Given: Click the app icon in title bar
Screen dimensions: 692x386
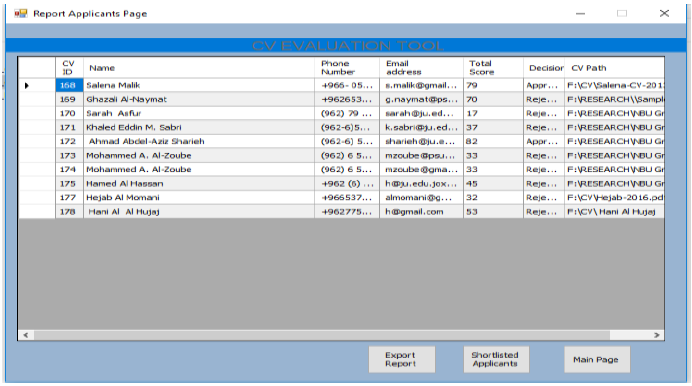Looking at the screenshot, I should [x=20, y=14].
